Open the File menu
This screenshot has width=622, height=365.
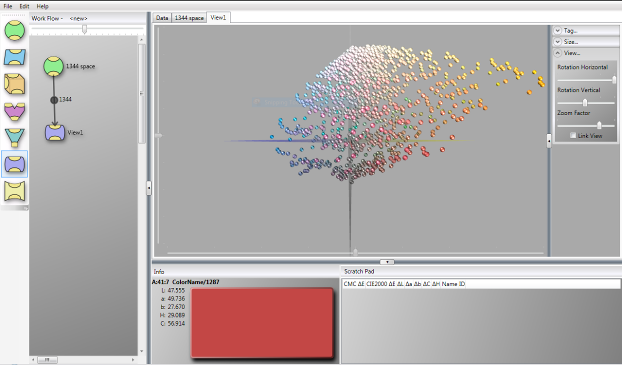pos(8,6)
